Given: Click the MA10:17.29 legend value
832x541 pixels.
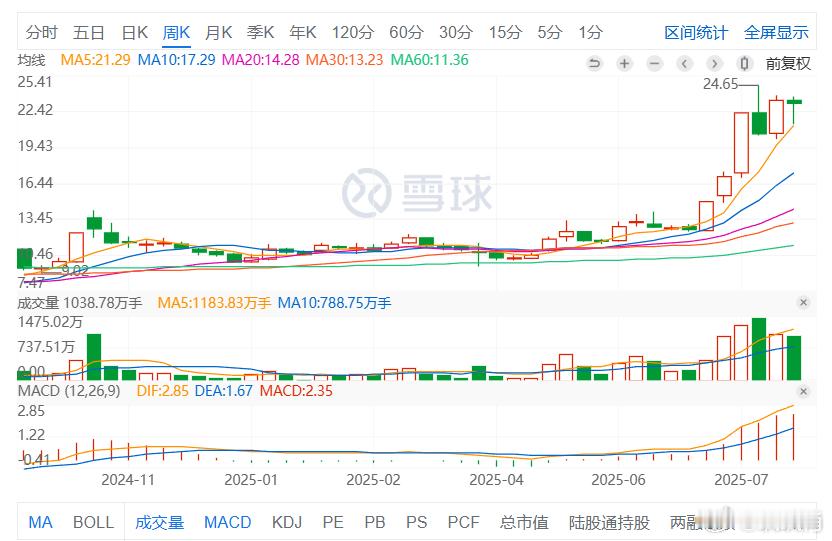Looking at the screenshot, I should coord(177,60).
